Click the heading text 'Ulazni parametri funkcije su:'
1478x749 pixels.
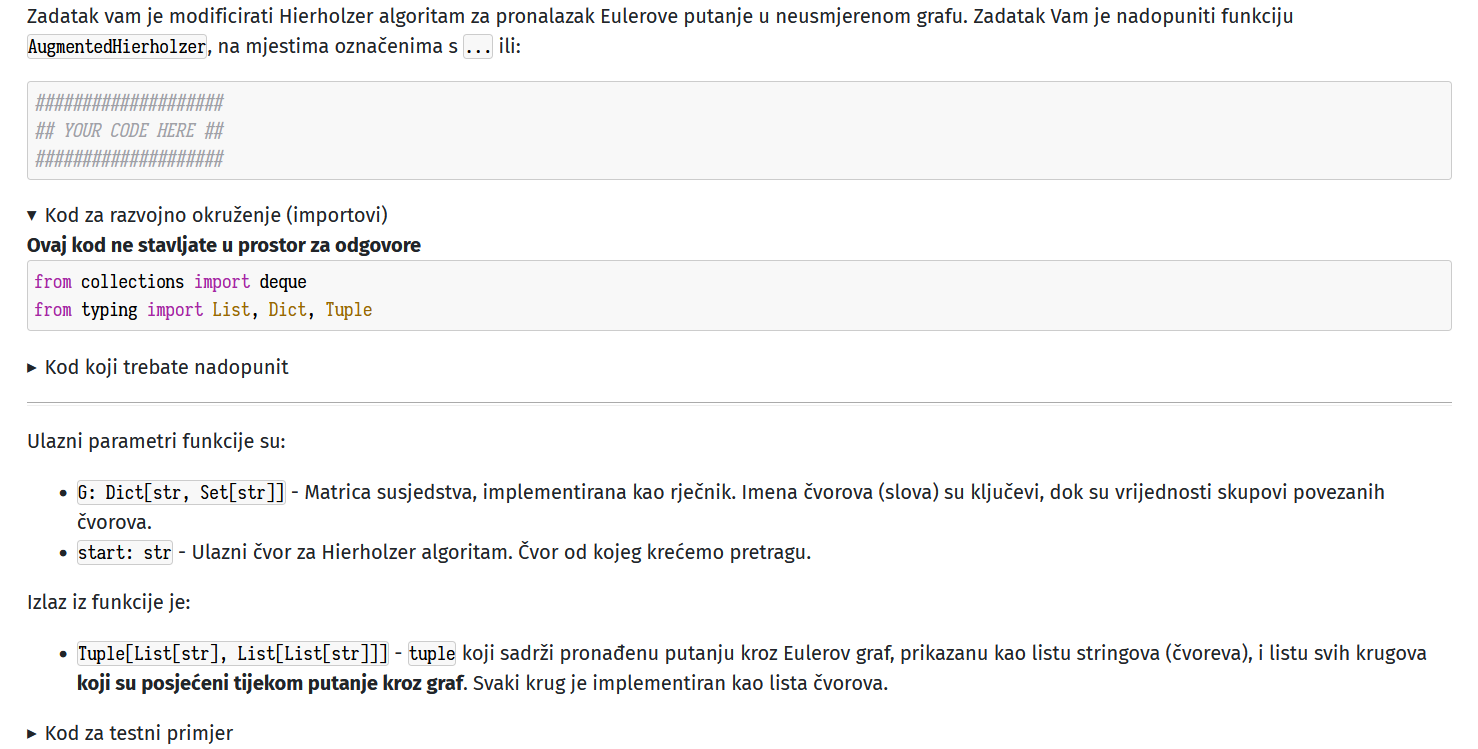point(157,441)
